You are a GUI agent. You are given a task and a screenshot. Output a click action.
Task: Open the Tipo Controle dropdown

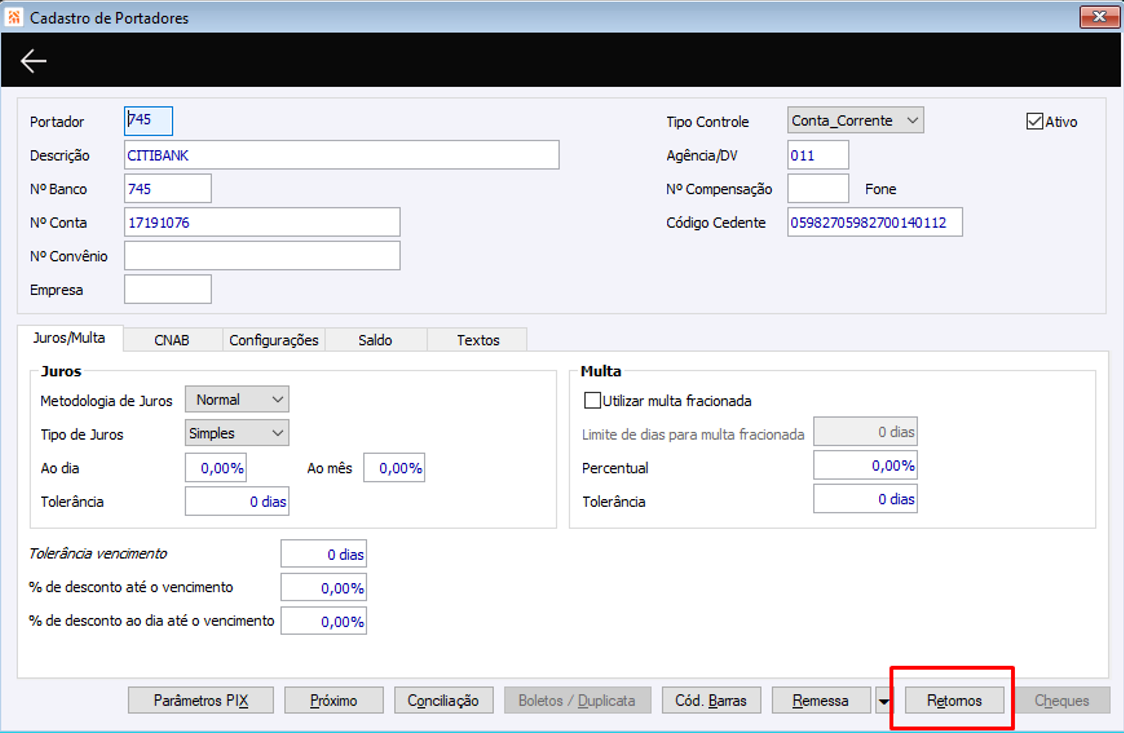pyautogui.click(x=855, y=120)
